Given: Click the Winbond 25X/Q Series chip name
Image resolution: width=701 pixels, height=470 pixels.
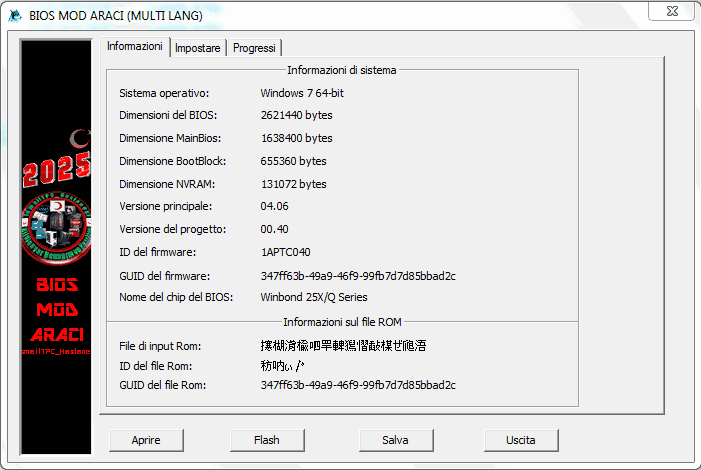Looking at the screenshot, I should tap(314, 297).
